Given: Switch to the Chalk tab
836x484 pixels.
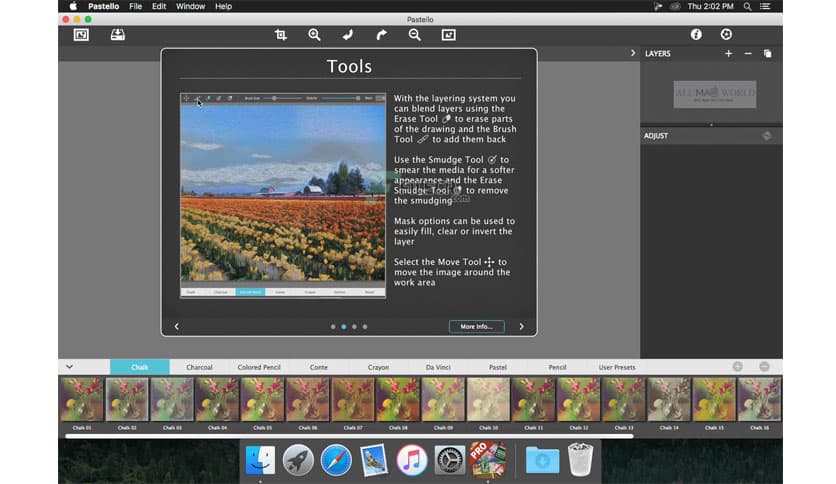Looking at the screenshot, I should coord(140,367).
